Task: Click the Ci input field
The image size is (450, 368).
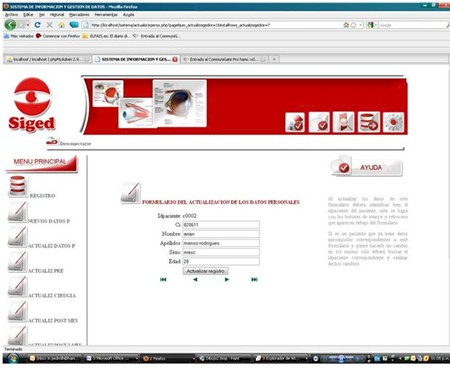Action: [x=221, y=225]
